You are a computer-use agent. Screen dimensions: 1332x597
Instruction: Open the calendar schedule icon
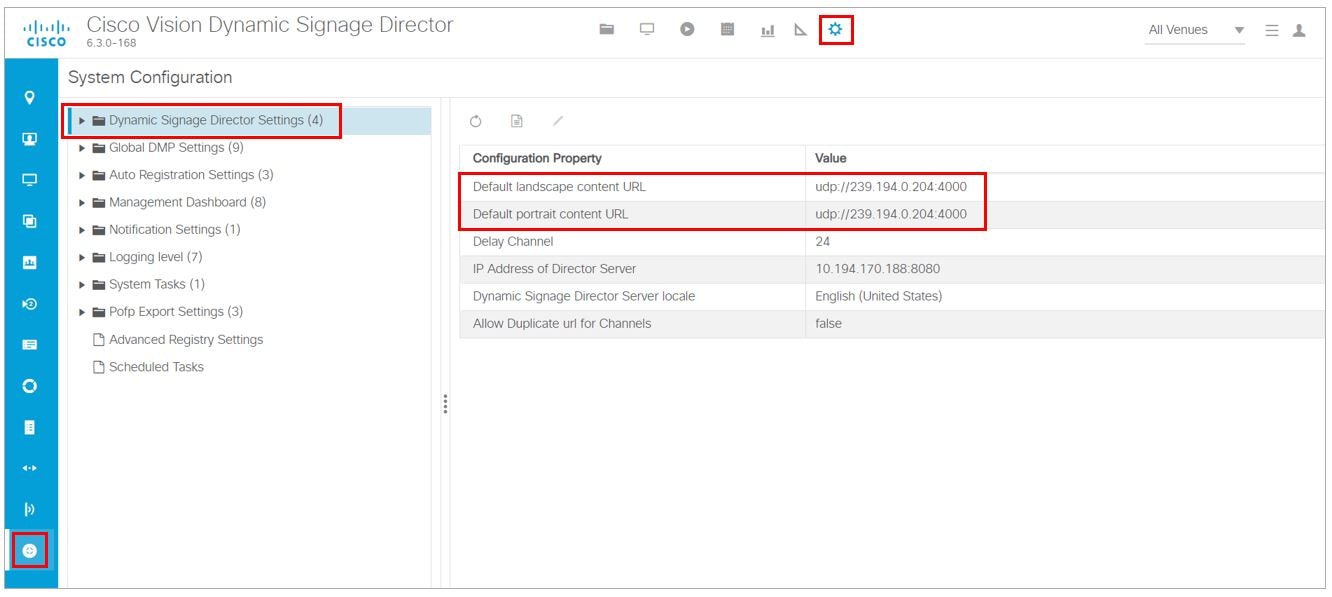click(x=728, y=29)
